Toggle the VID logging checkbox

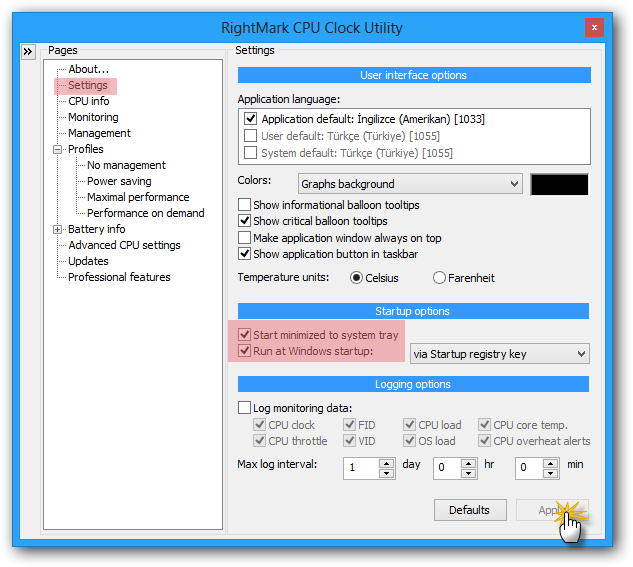[x=349, y=441]
